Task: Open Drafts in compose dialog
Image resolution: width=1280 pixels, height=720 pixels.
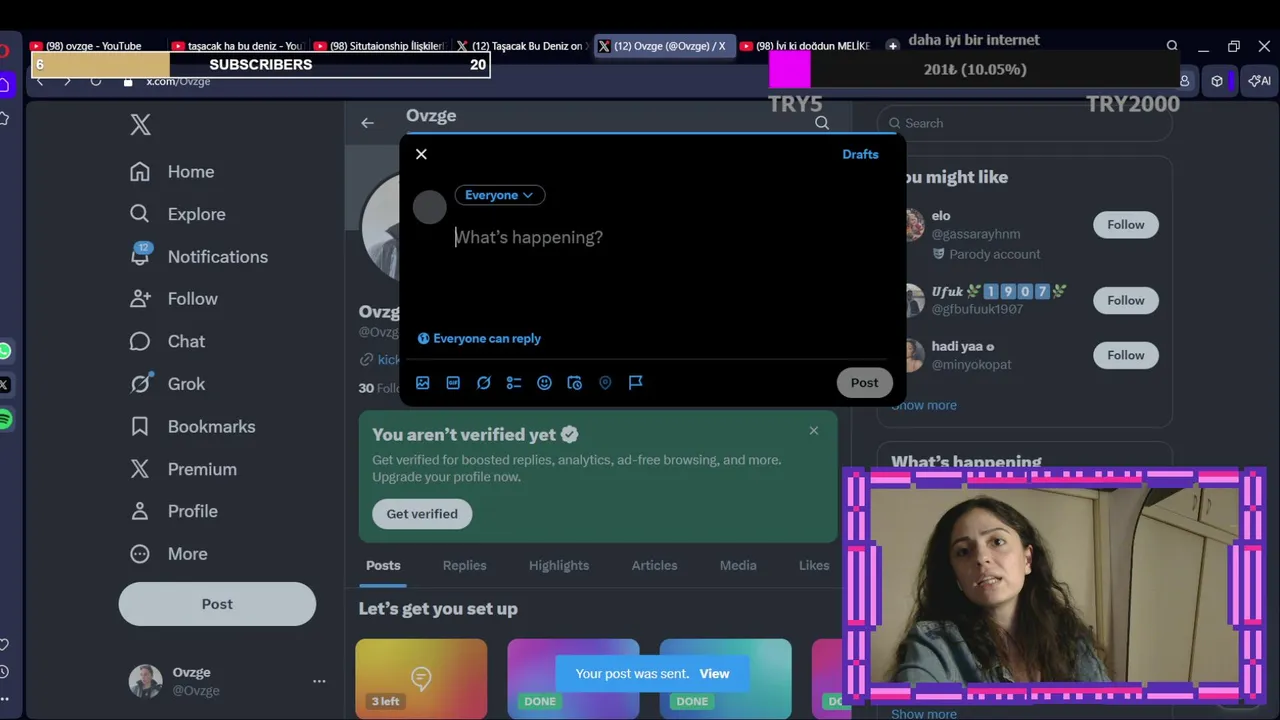Action: [x=860, y=154]
